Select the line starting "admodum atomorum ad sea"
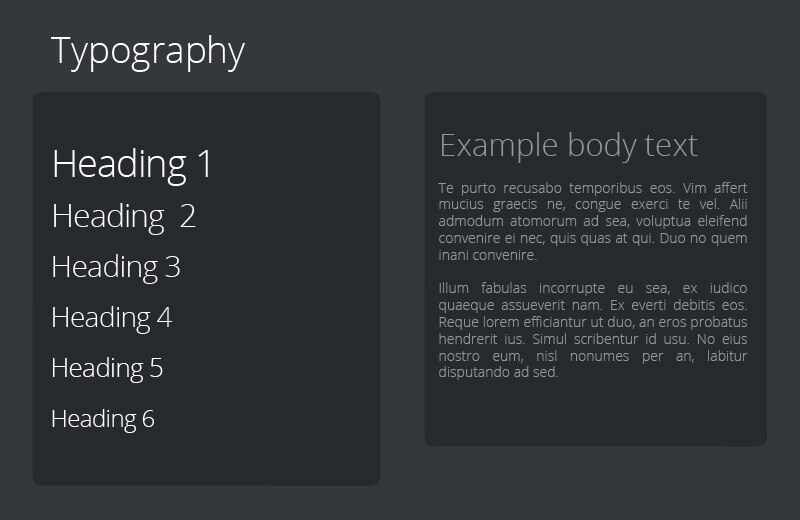The width and height of the screenshot is (800, 520). point(592,221)
